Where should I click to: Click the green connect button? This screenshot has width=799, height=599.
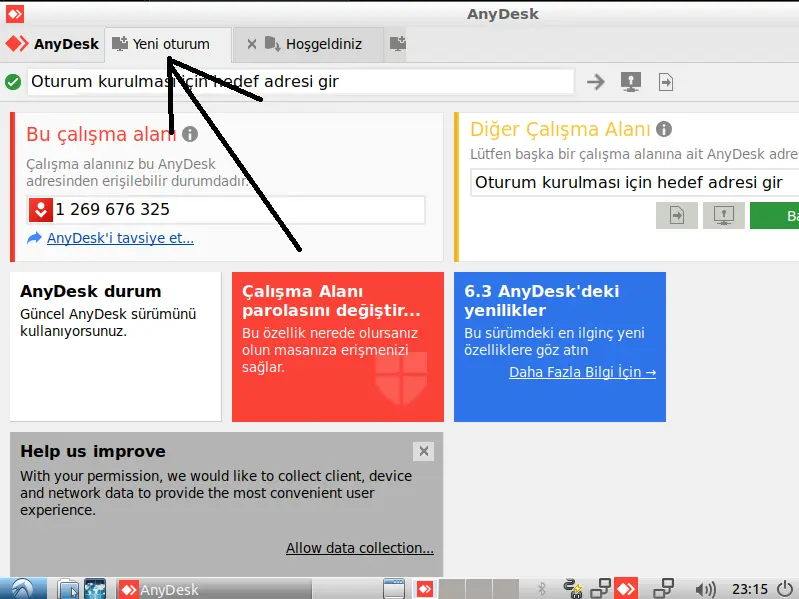coord(775,215)
